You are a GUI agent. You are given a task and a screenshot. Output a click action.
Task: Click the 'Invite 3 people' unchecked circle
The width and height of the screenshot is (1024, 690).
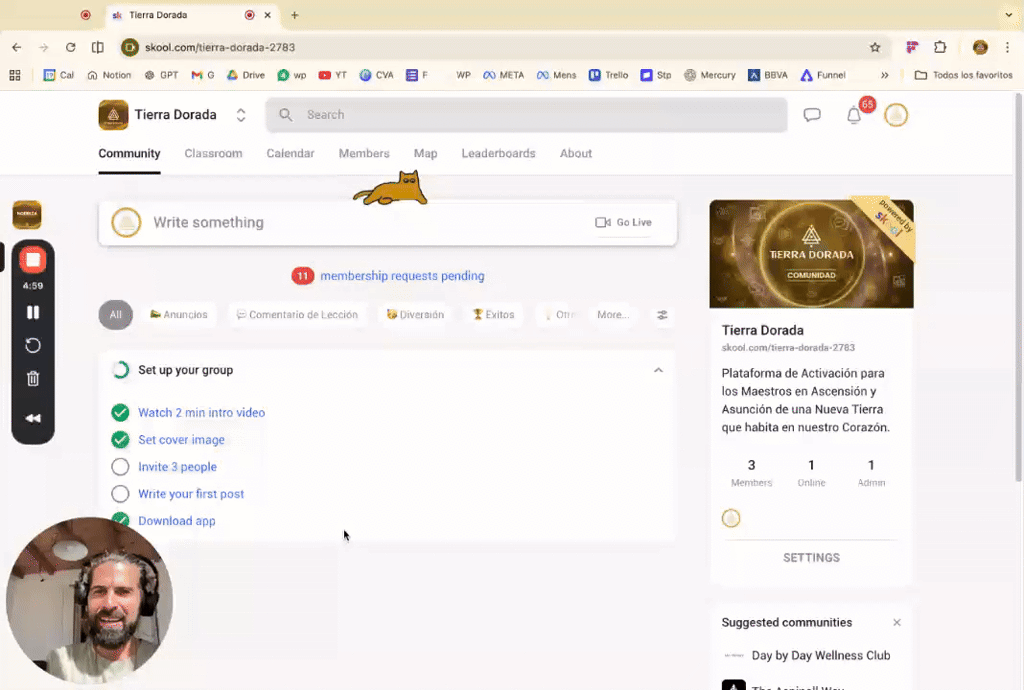pos(120,467)
